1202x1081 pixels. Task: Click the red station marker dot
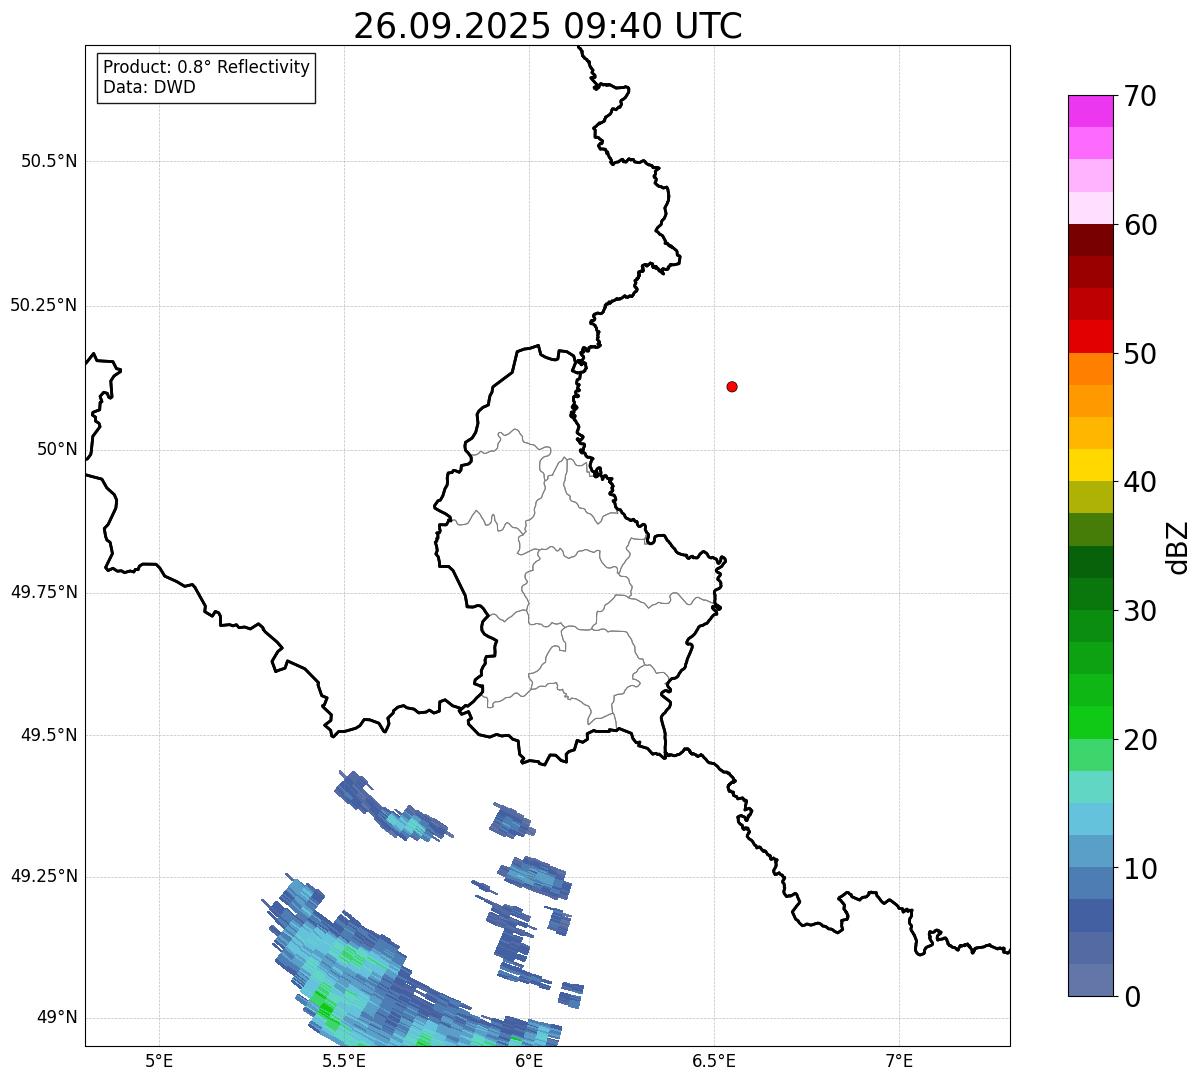pyautogui.click(x=732, y=386)
